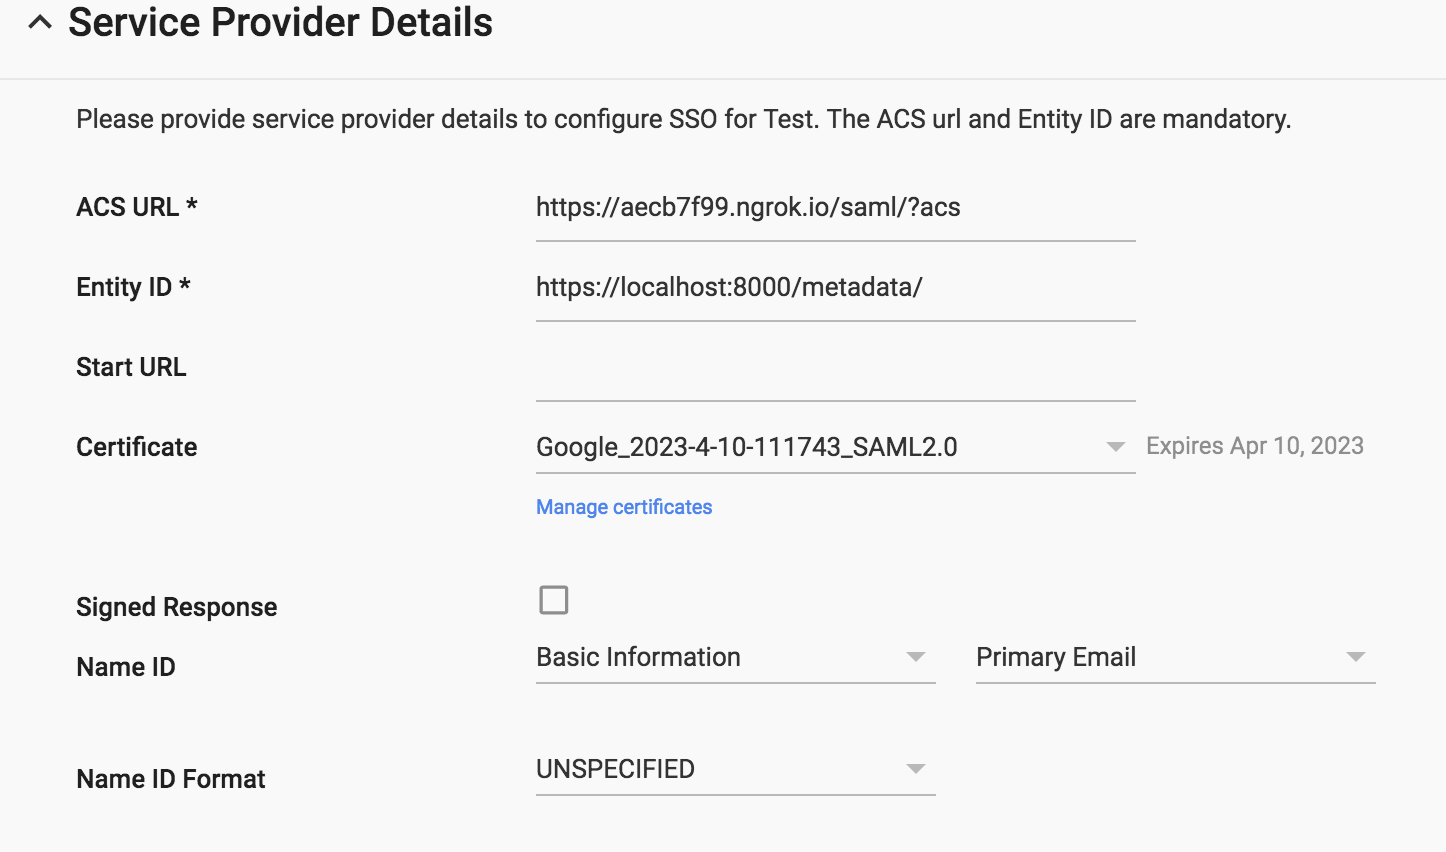Collapse the Service Provider Details section

pyautogui.click(x=40, y=21)
